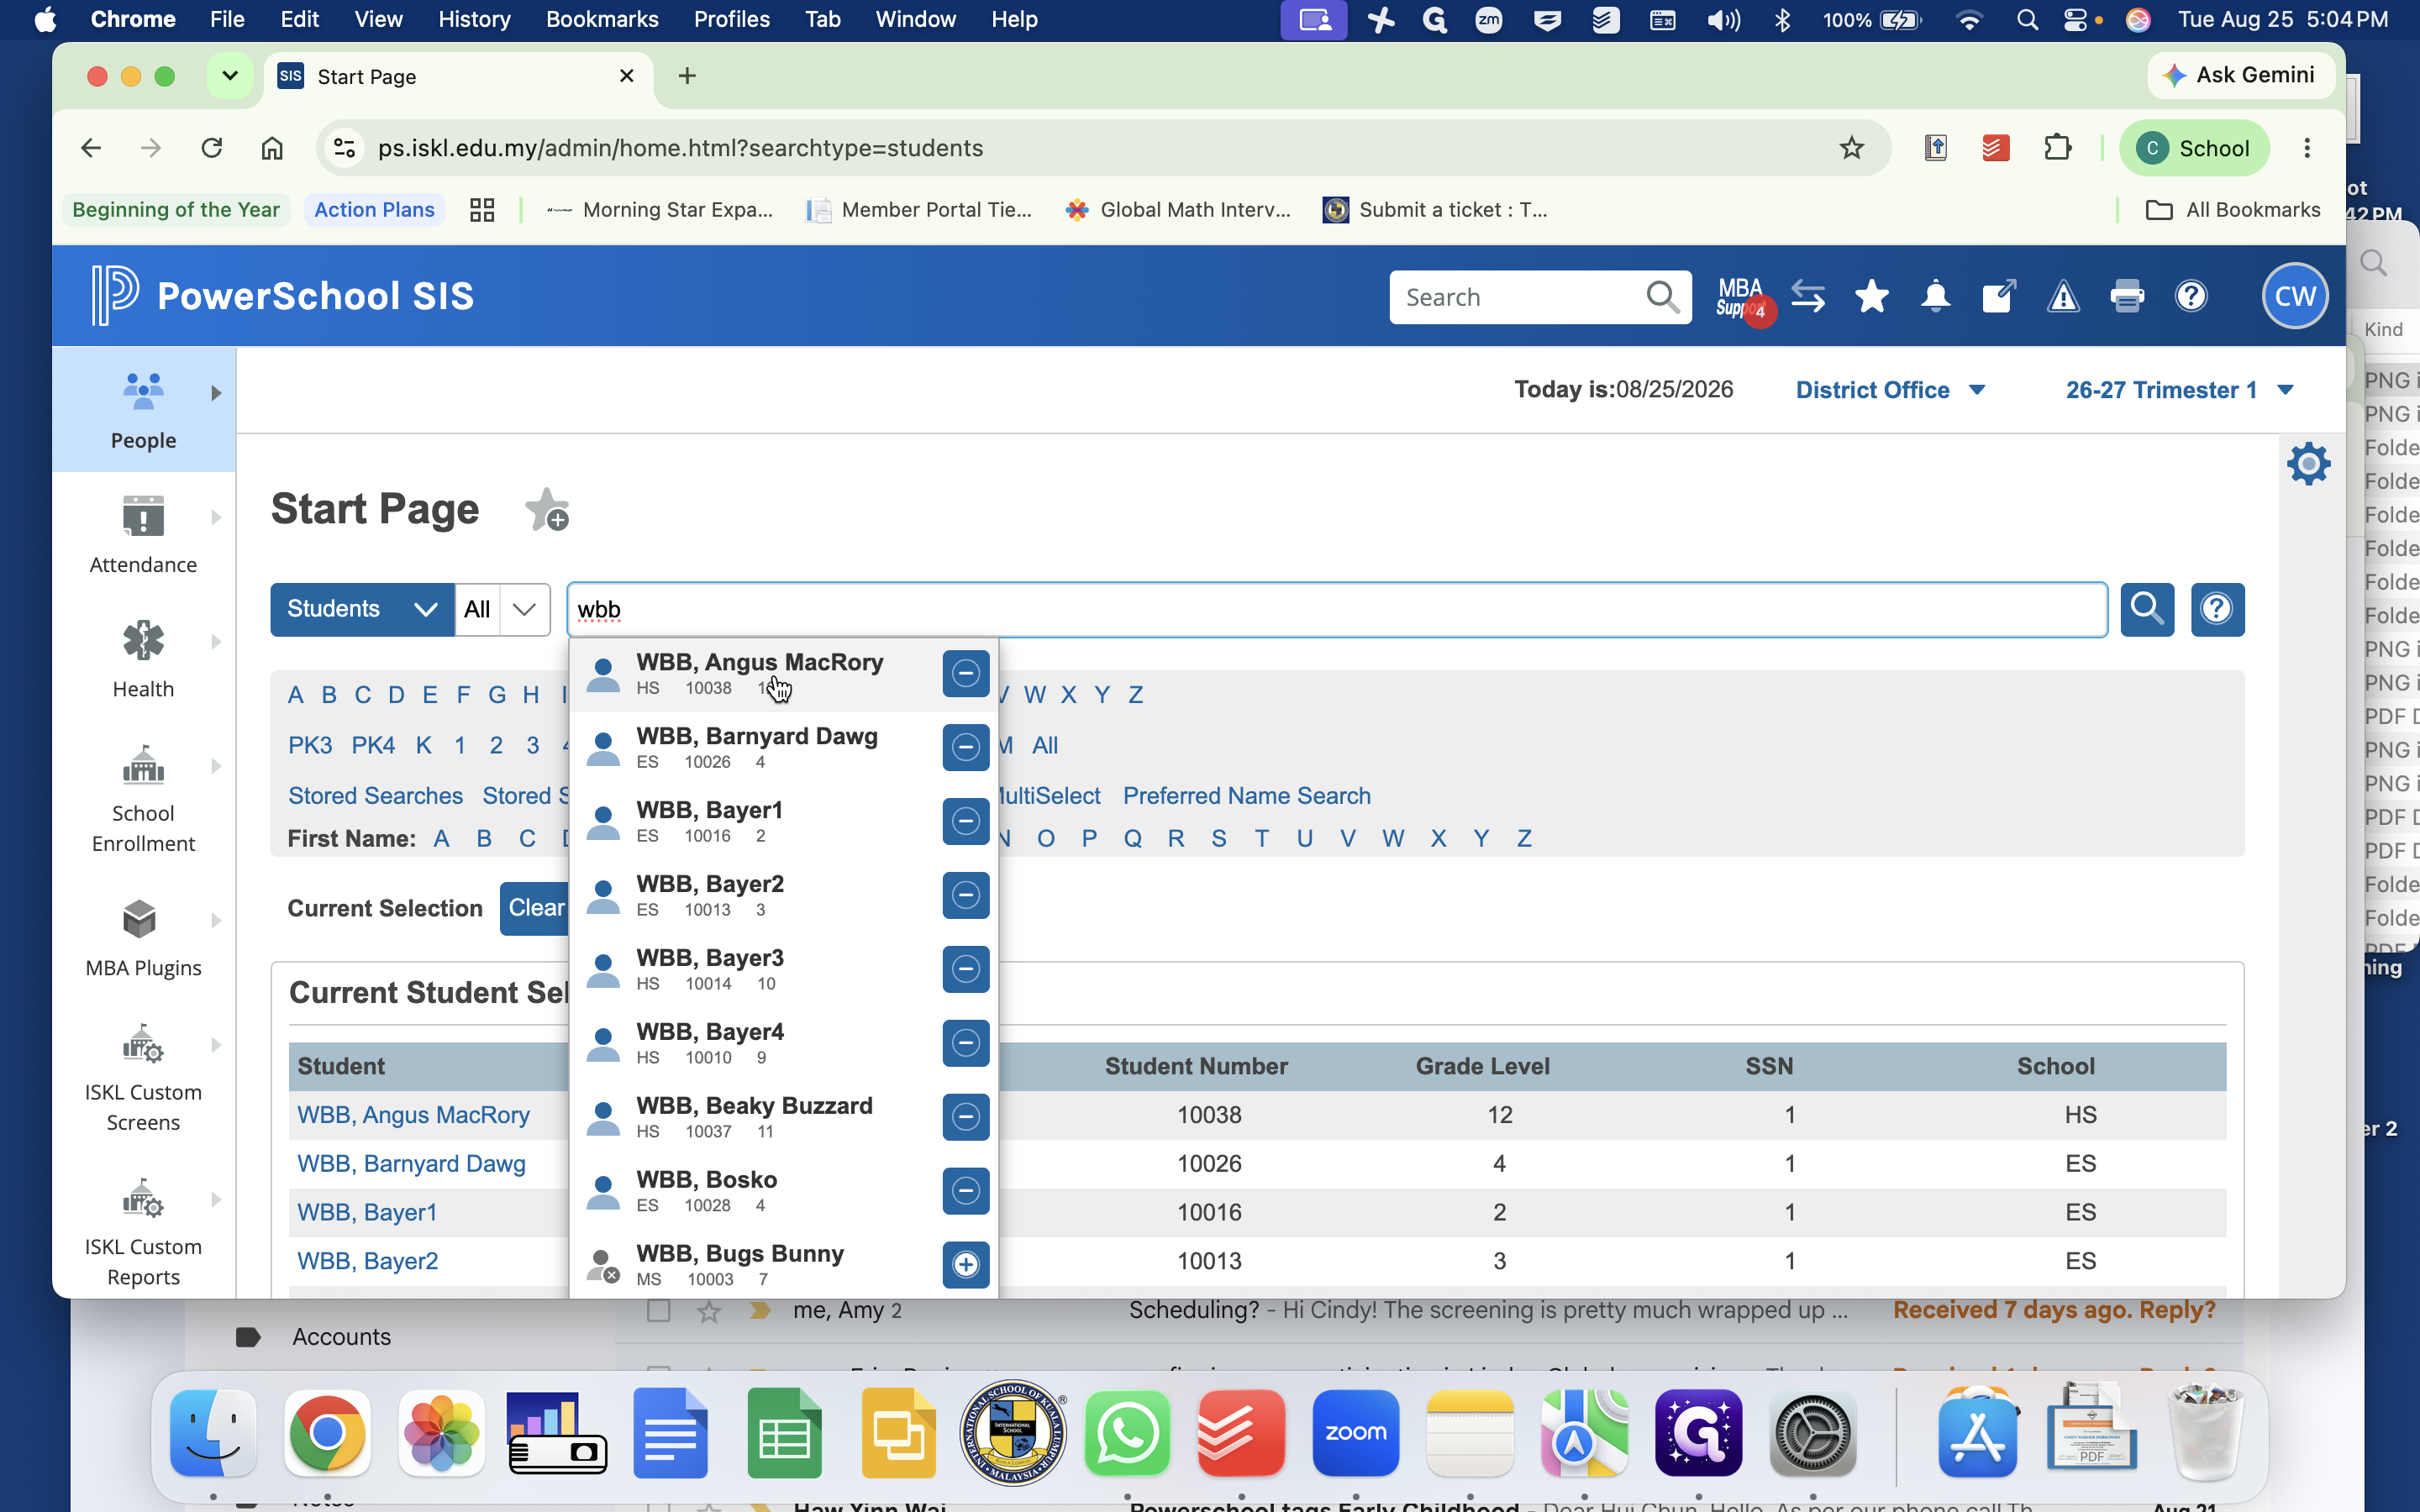Remove WBB, Angus MacRory from selection
Viewport: 2420px width, 1512px height.
pyautogui.click(x=965, y=673)
